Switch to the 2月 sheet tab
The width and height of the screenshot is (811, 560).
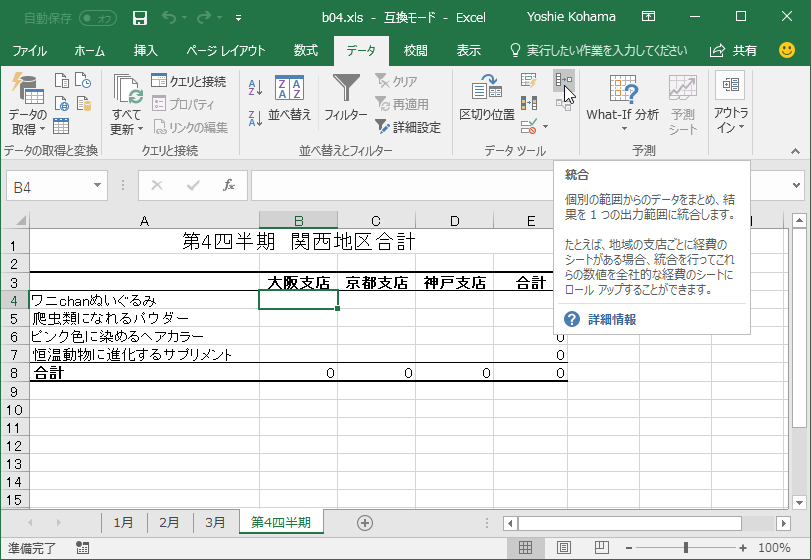[x=169, y=522]
